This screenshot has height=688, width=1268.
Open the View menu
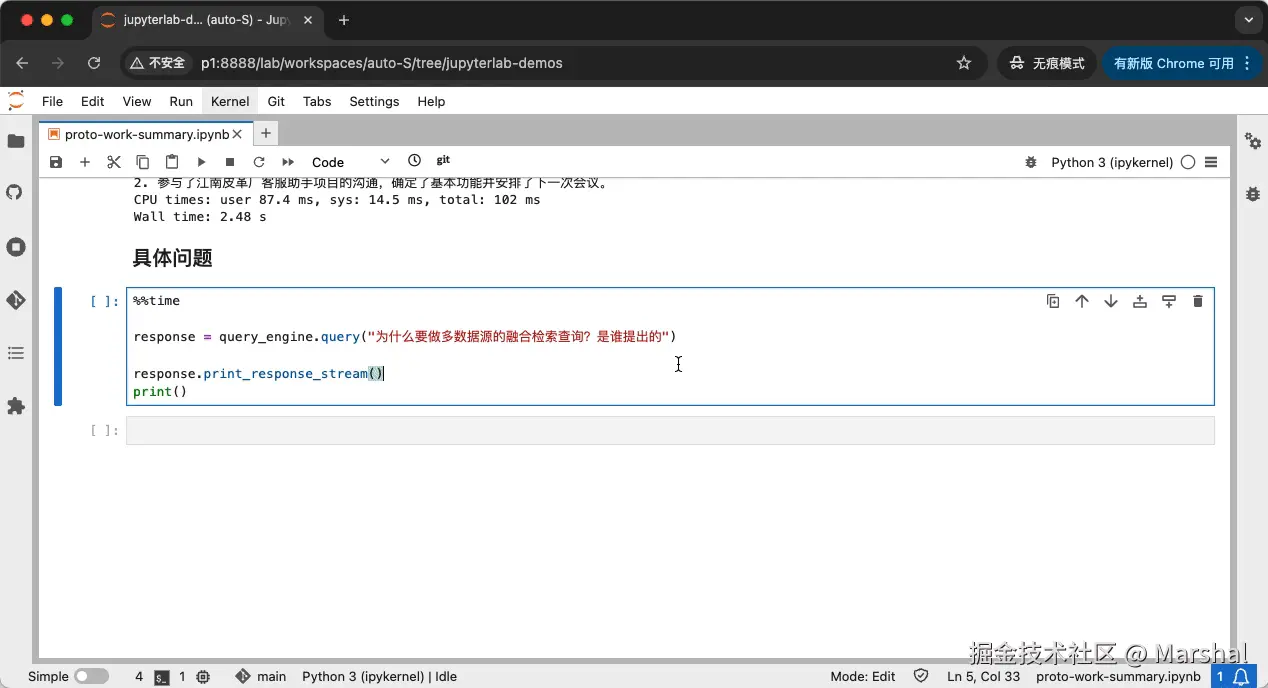(x=137, y=101)
